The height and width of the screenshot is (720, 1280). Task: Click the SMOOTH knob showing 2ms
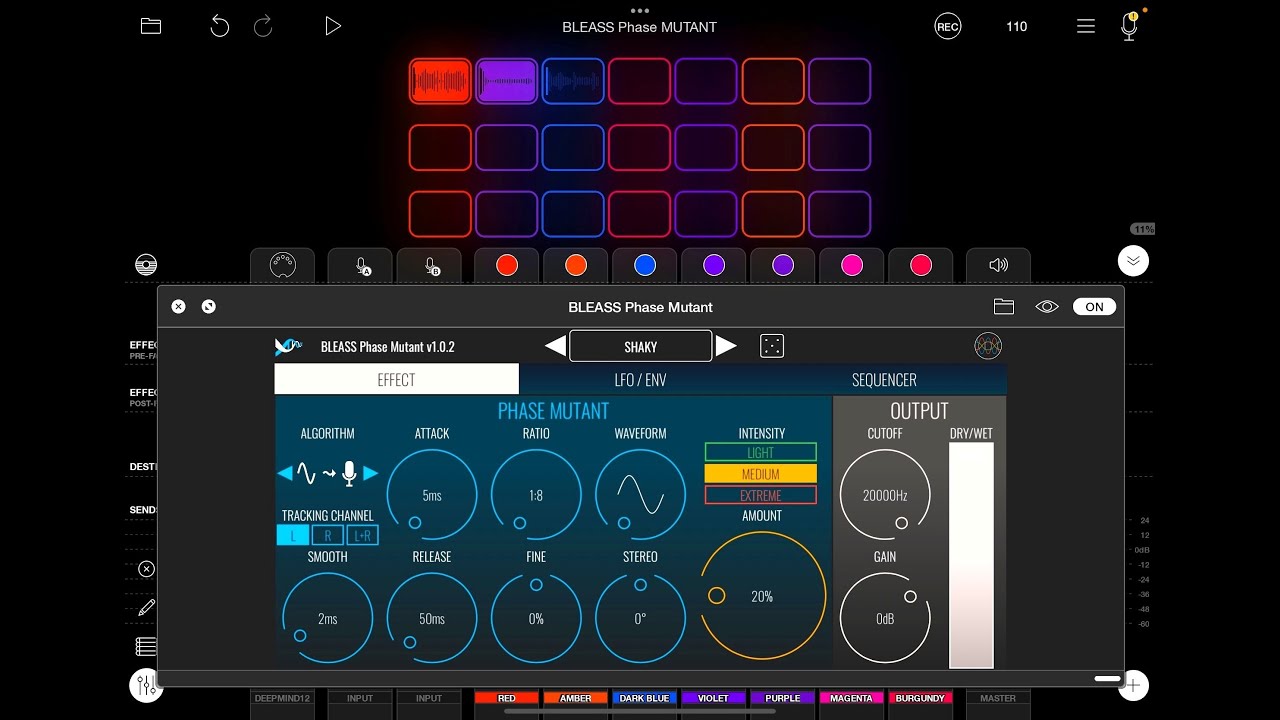pos(328,619)
